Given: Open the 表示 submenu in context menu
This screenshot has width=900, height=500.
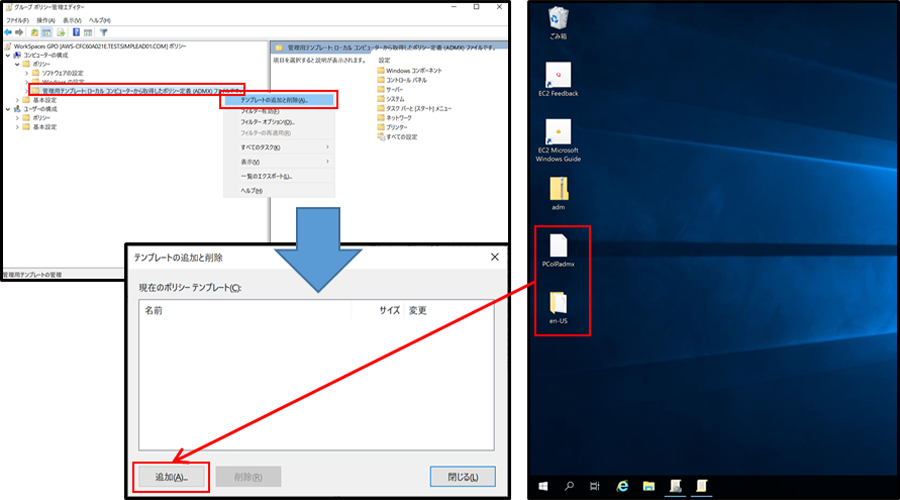Looking at the screenshot, I should [279, 162].
